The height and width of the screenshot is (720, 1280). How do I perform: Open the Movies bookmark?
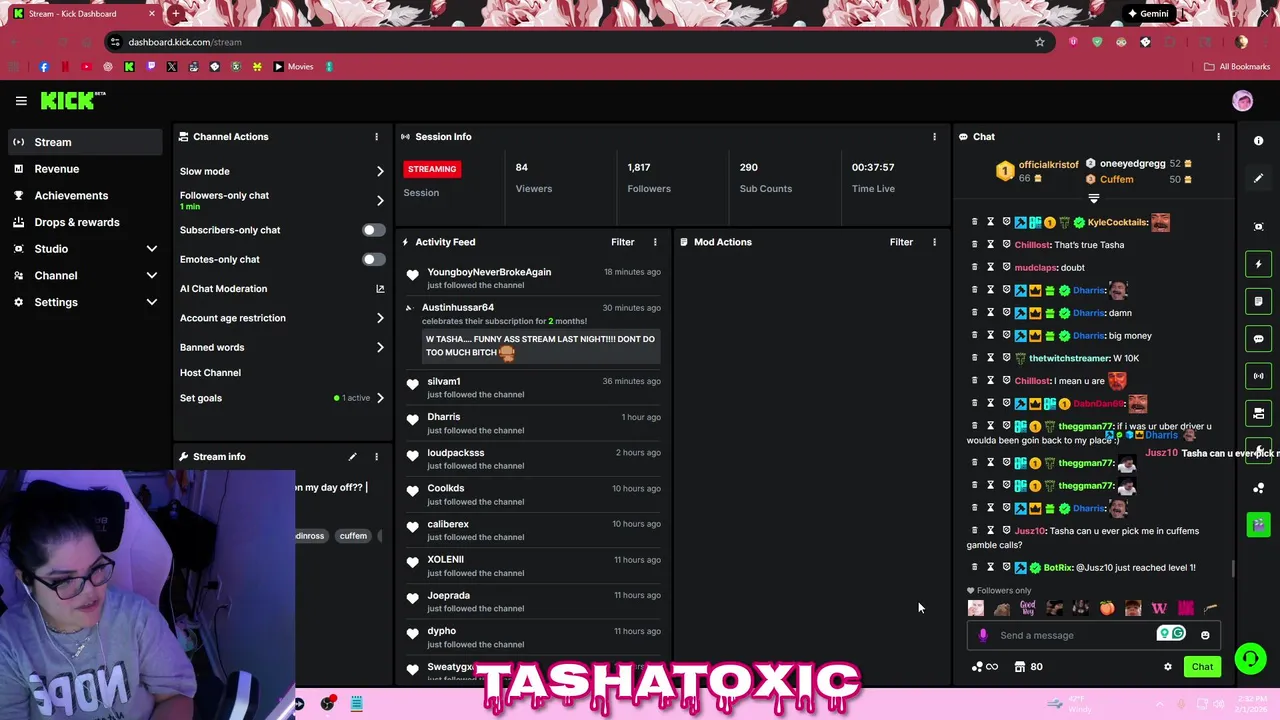coord(293,67)
